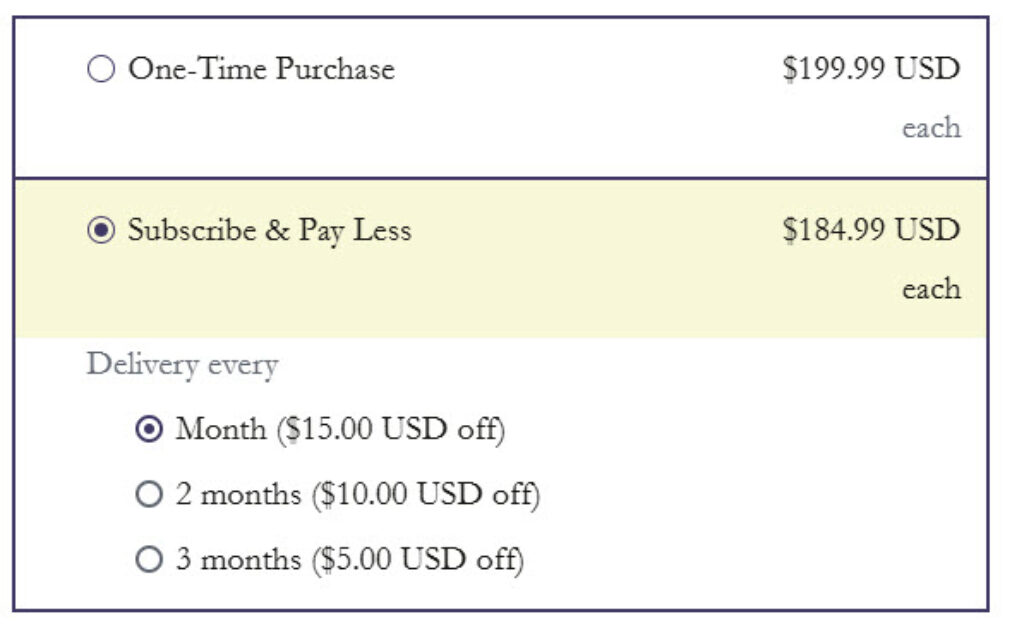Click "each" under the $199.99 price
The width and height of the screenshot is (1024, 626).
point(931,128)
